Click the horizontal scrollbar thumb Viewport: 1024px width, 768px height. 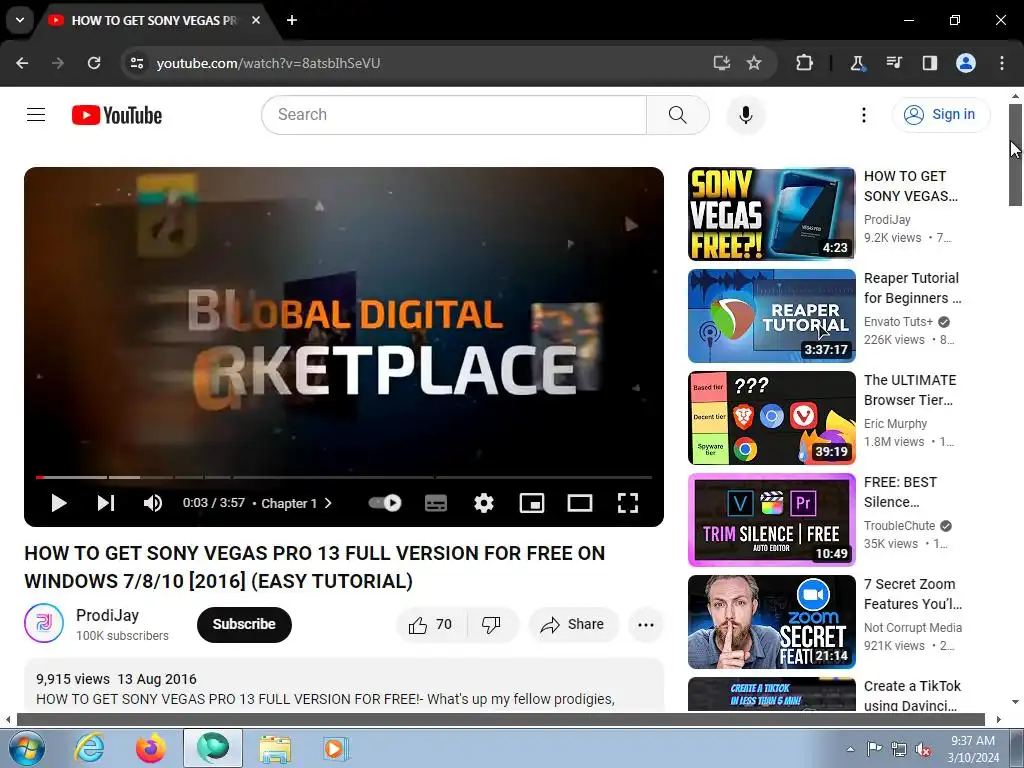click(x=500, y=720)
